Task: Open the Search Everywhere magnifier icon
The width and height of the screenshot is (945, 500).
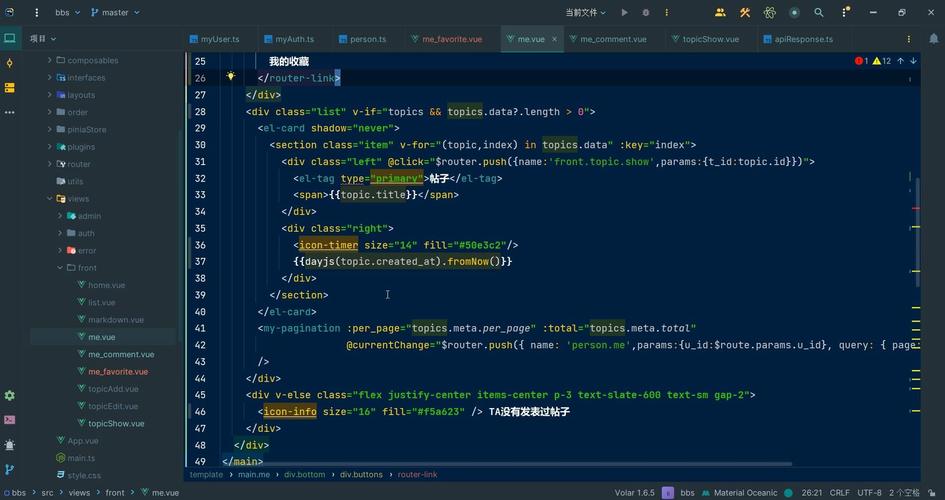Action: [819, 13]
